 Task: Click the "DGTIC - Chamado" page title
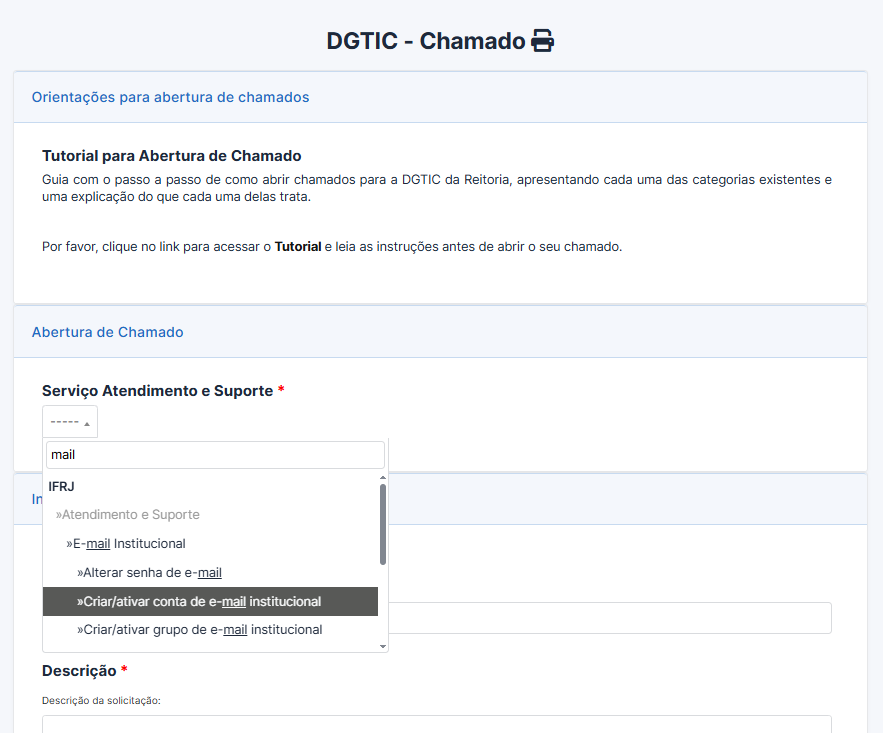[x=425, y=41]
